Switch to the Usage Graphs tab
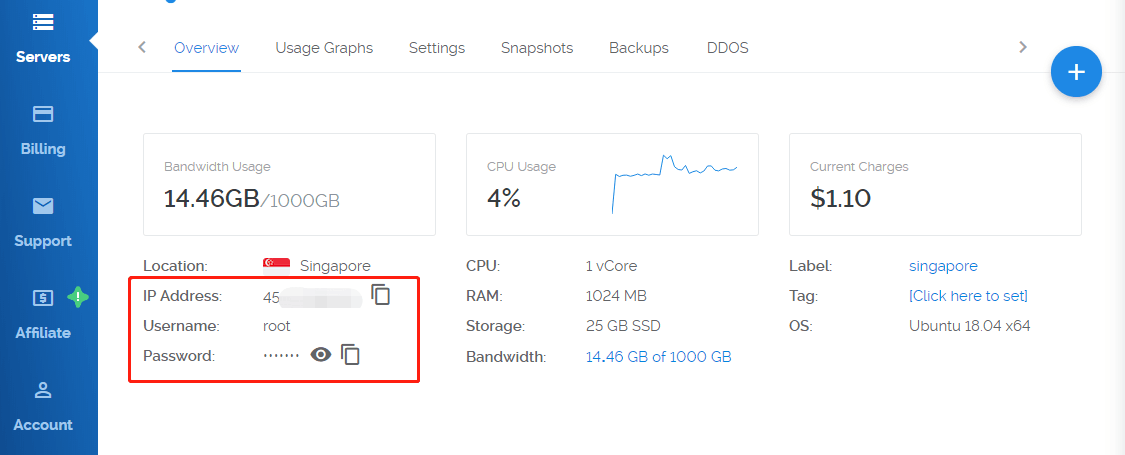 coord(324,48)
